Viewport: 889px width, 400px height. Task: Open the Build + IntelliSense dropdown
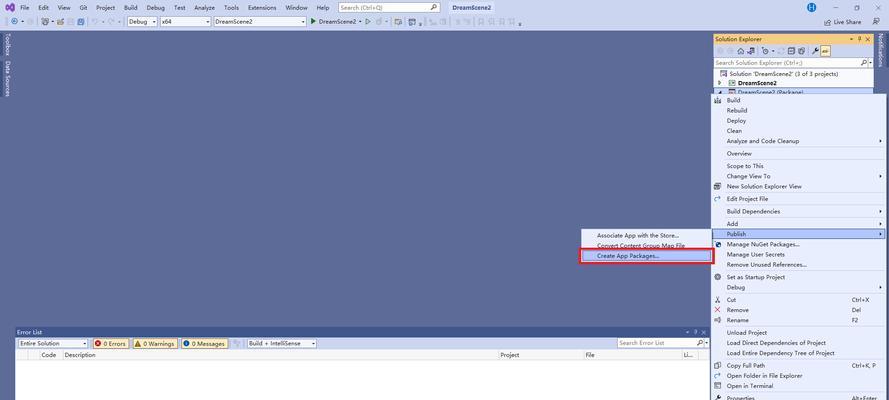(282, 343)
